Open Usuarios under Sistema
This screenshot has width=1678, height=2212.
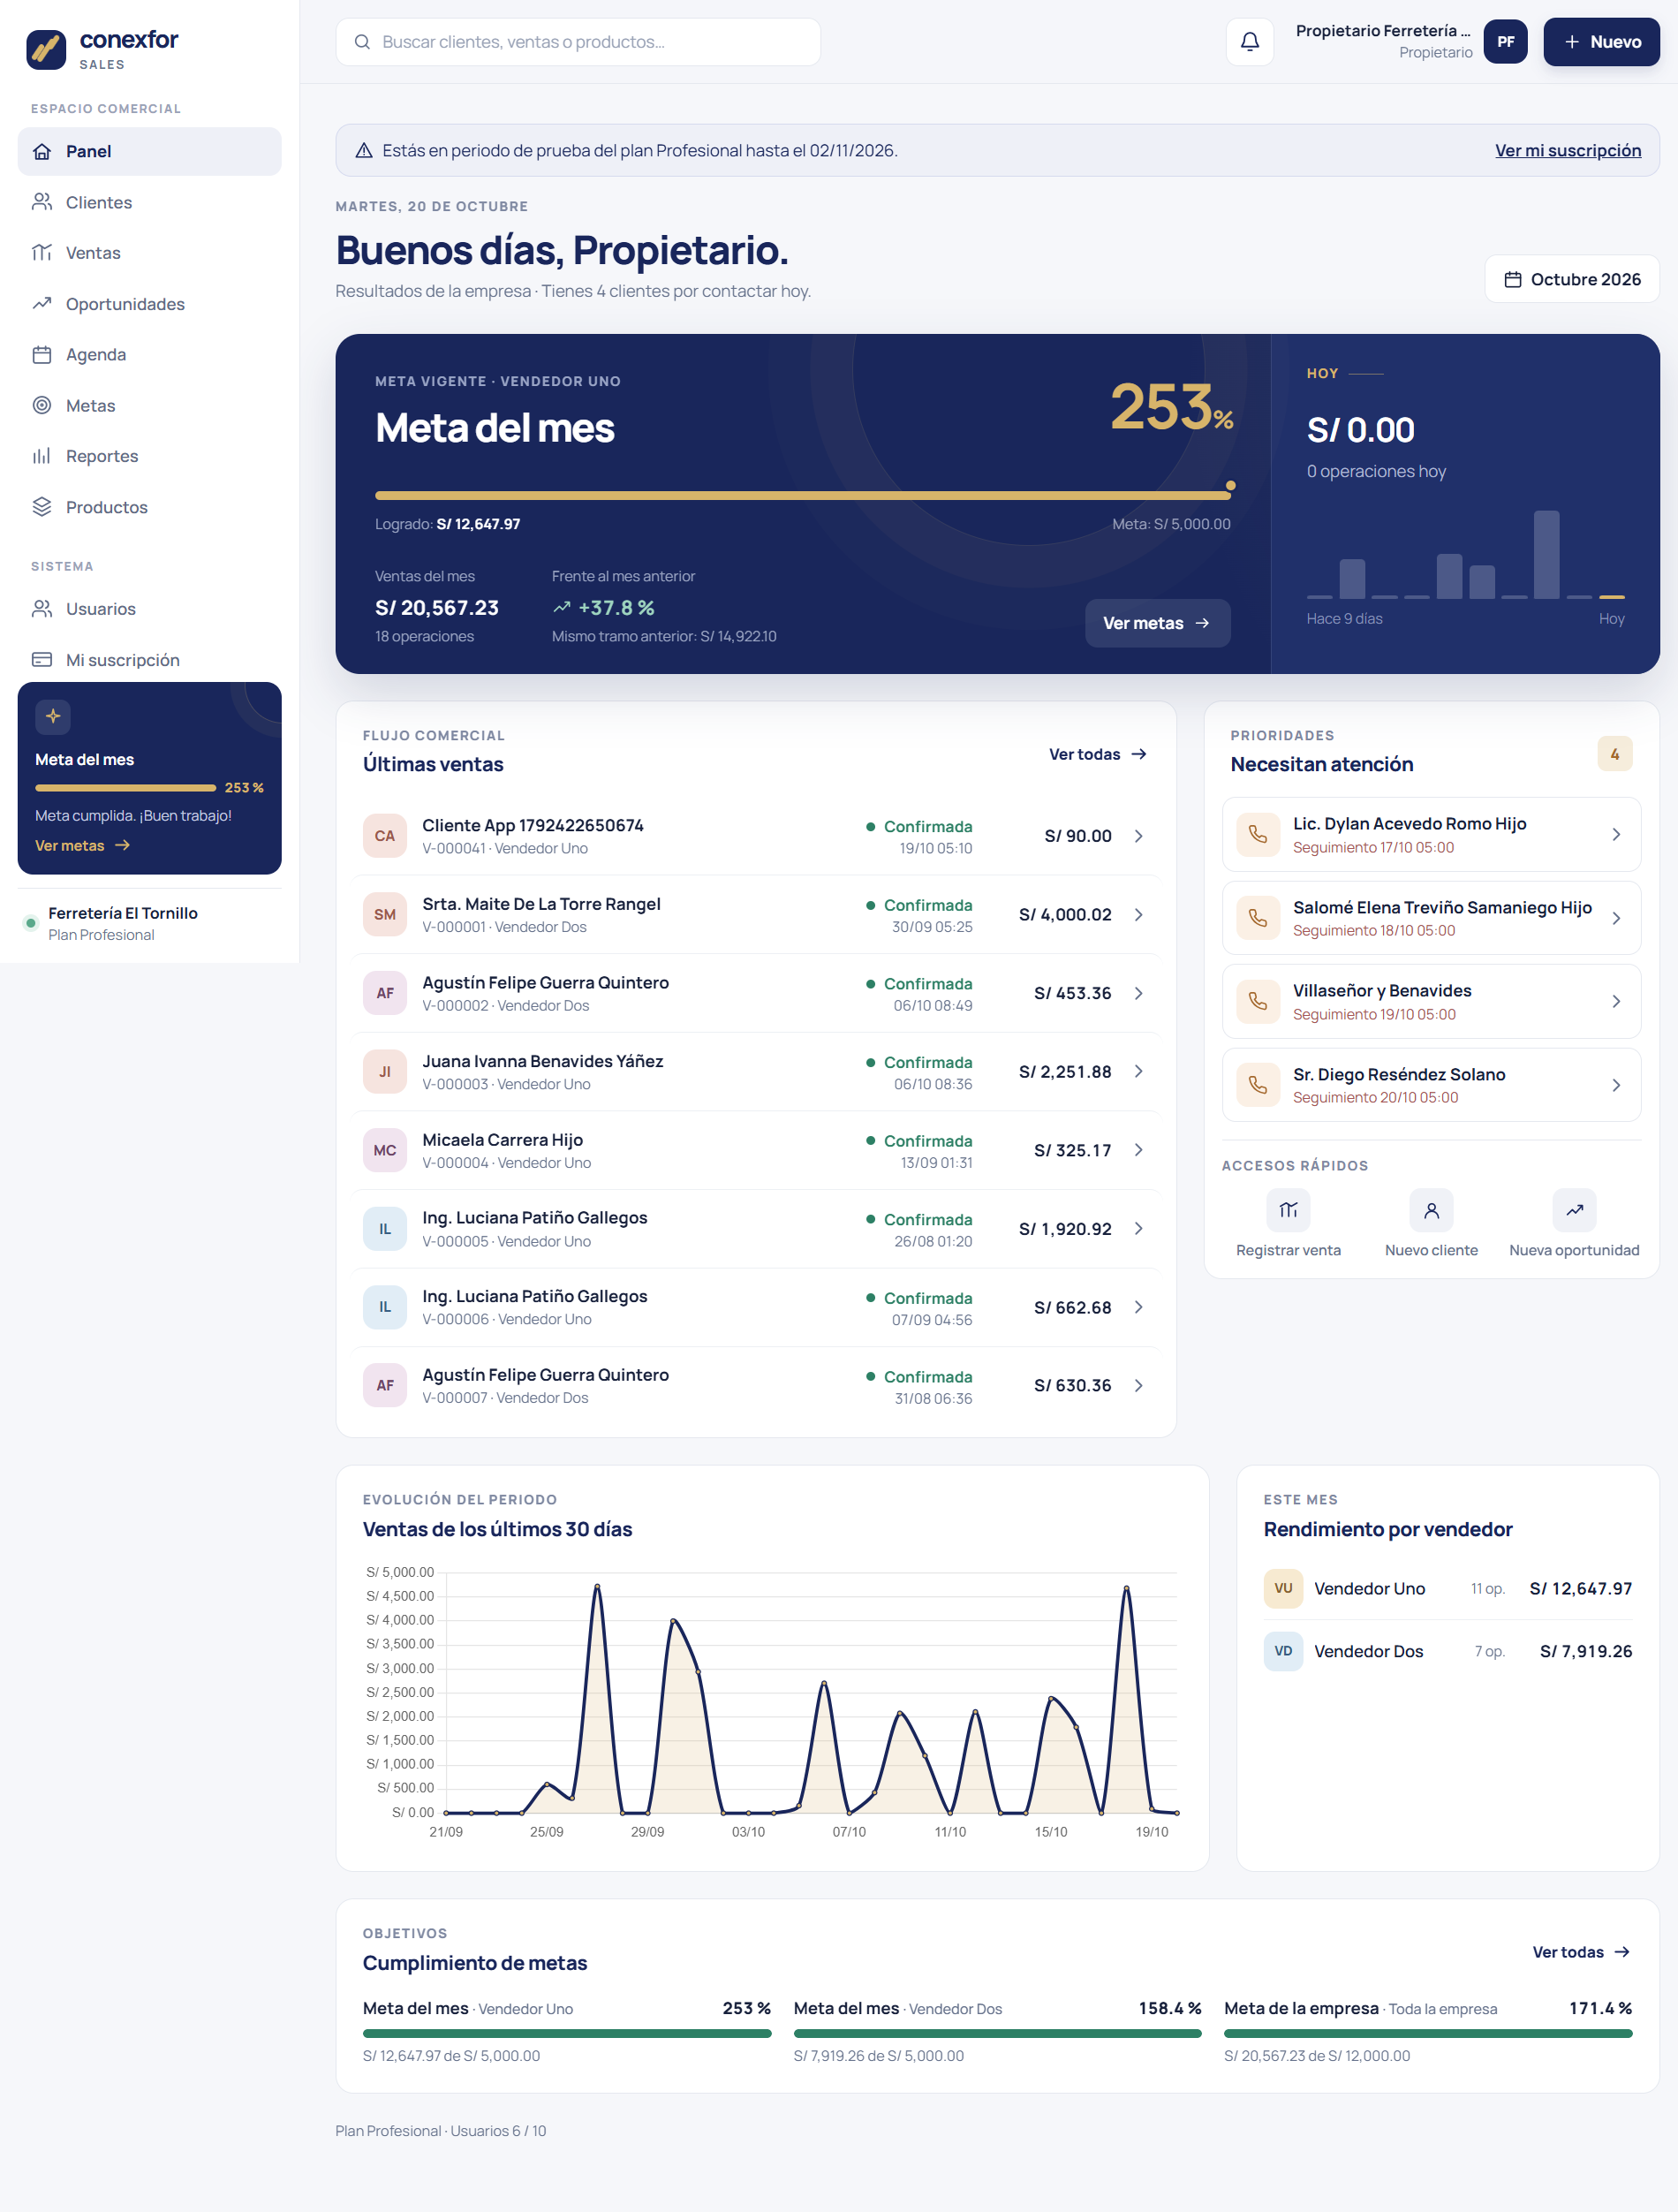(x=149, y=609)
